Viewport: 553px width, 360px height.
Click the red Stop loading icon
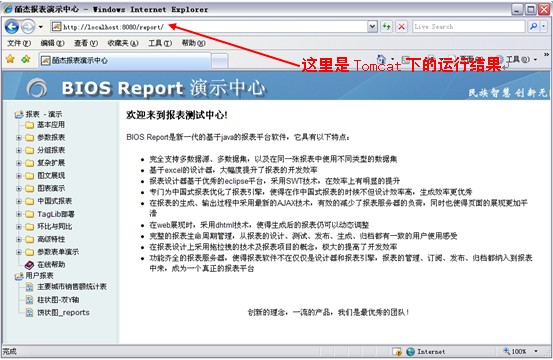[401, 26]
